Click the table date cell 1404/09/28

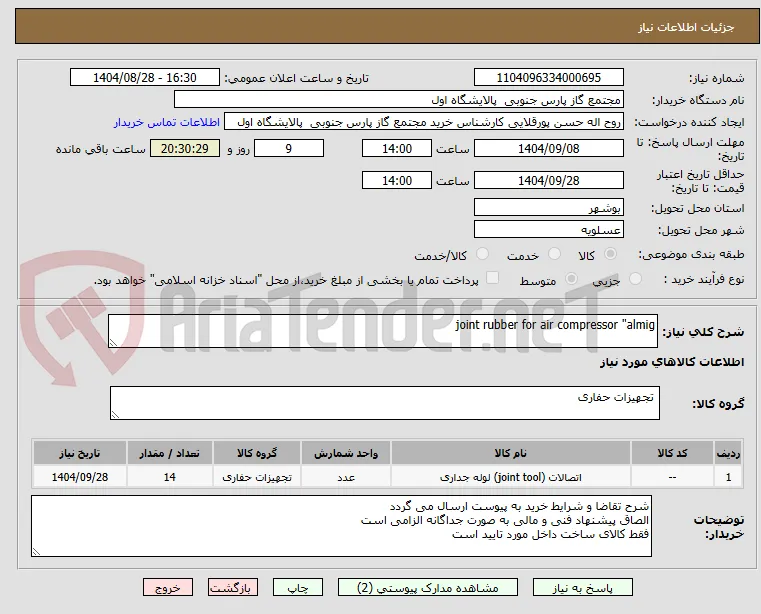point(80,477)
